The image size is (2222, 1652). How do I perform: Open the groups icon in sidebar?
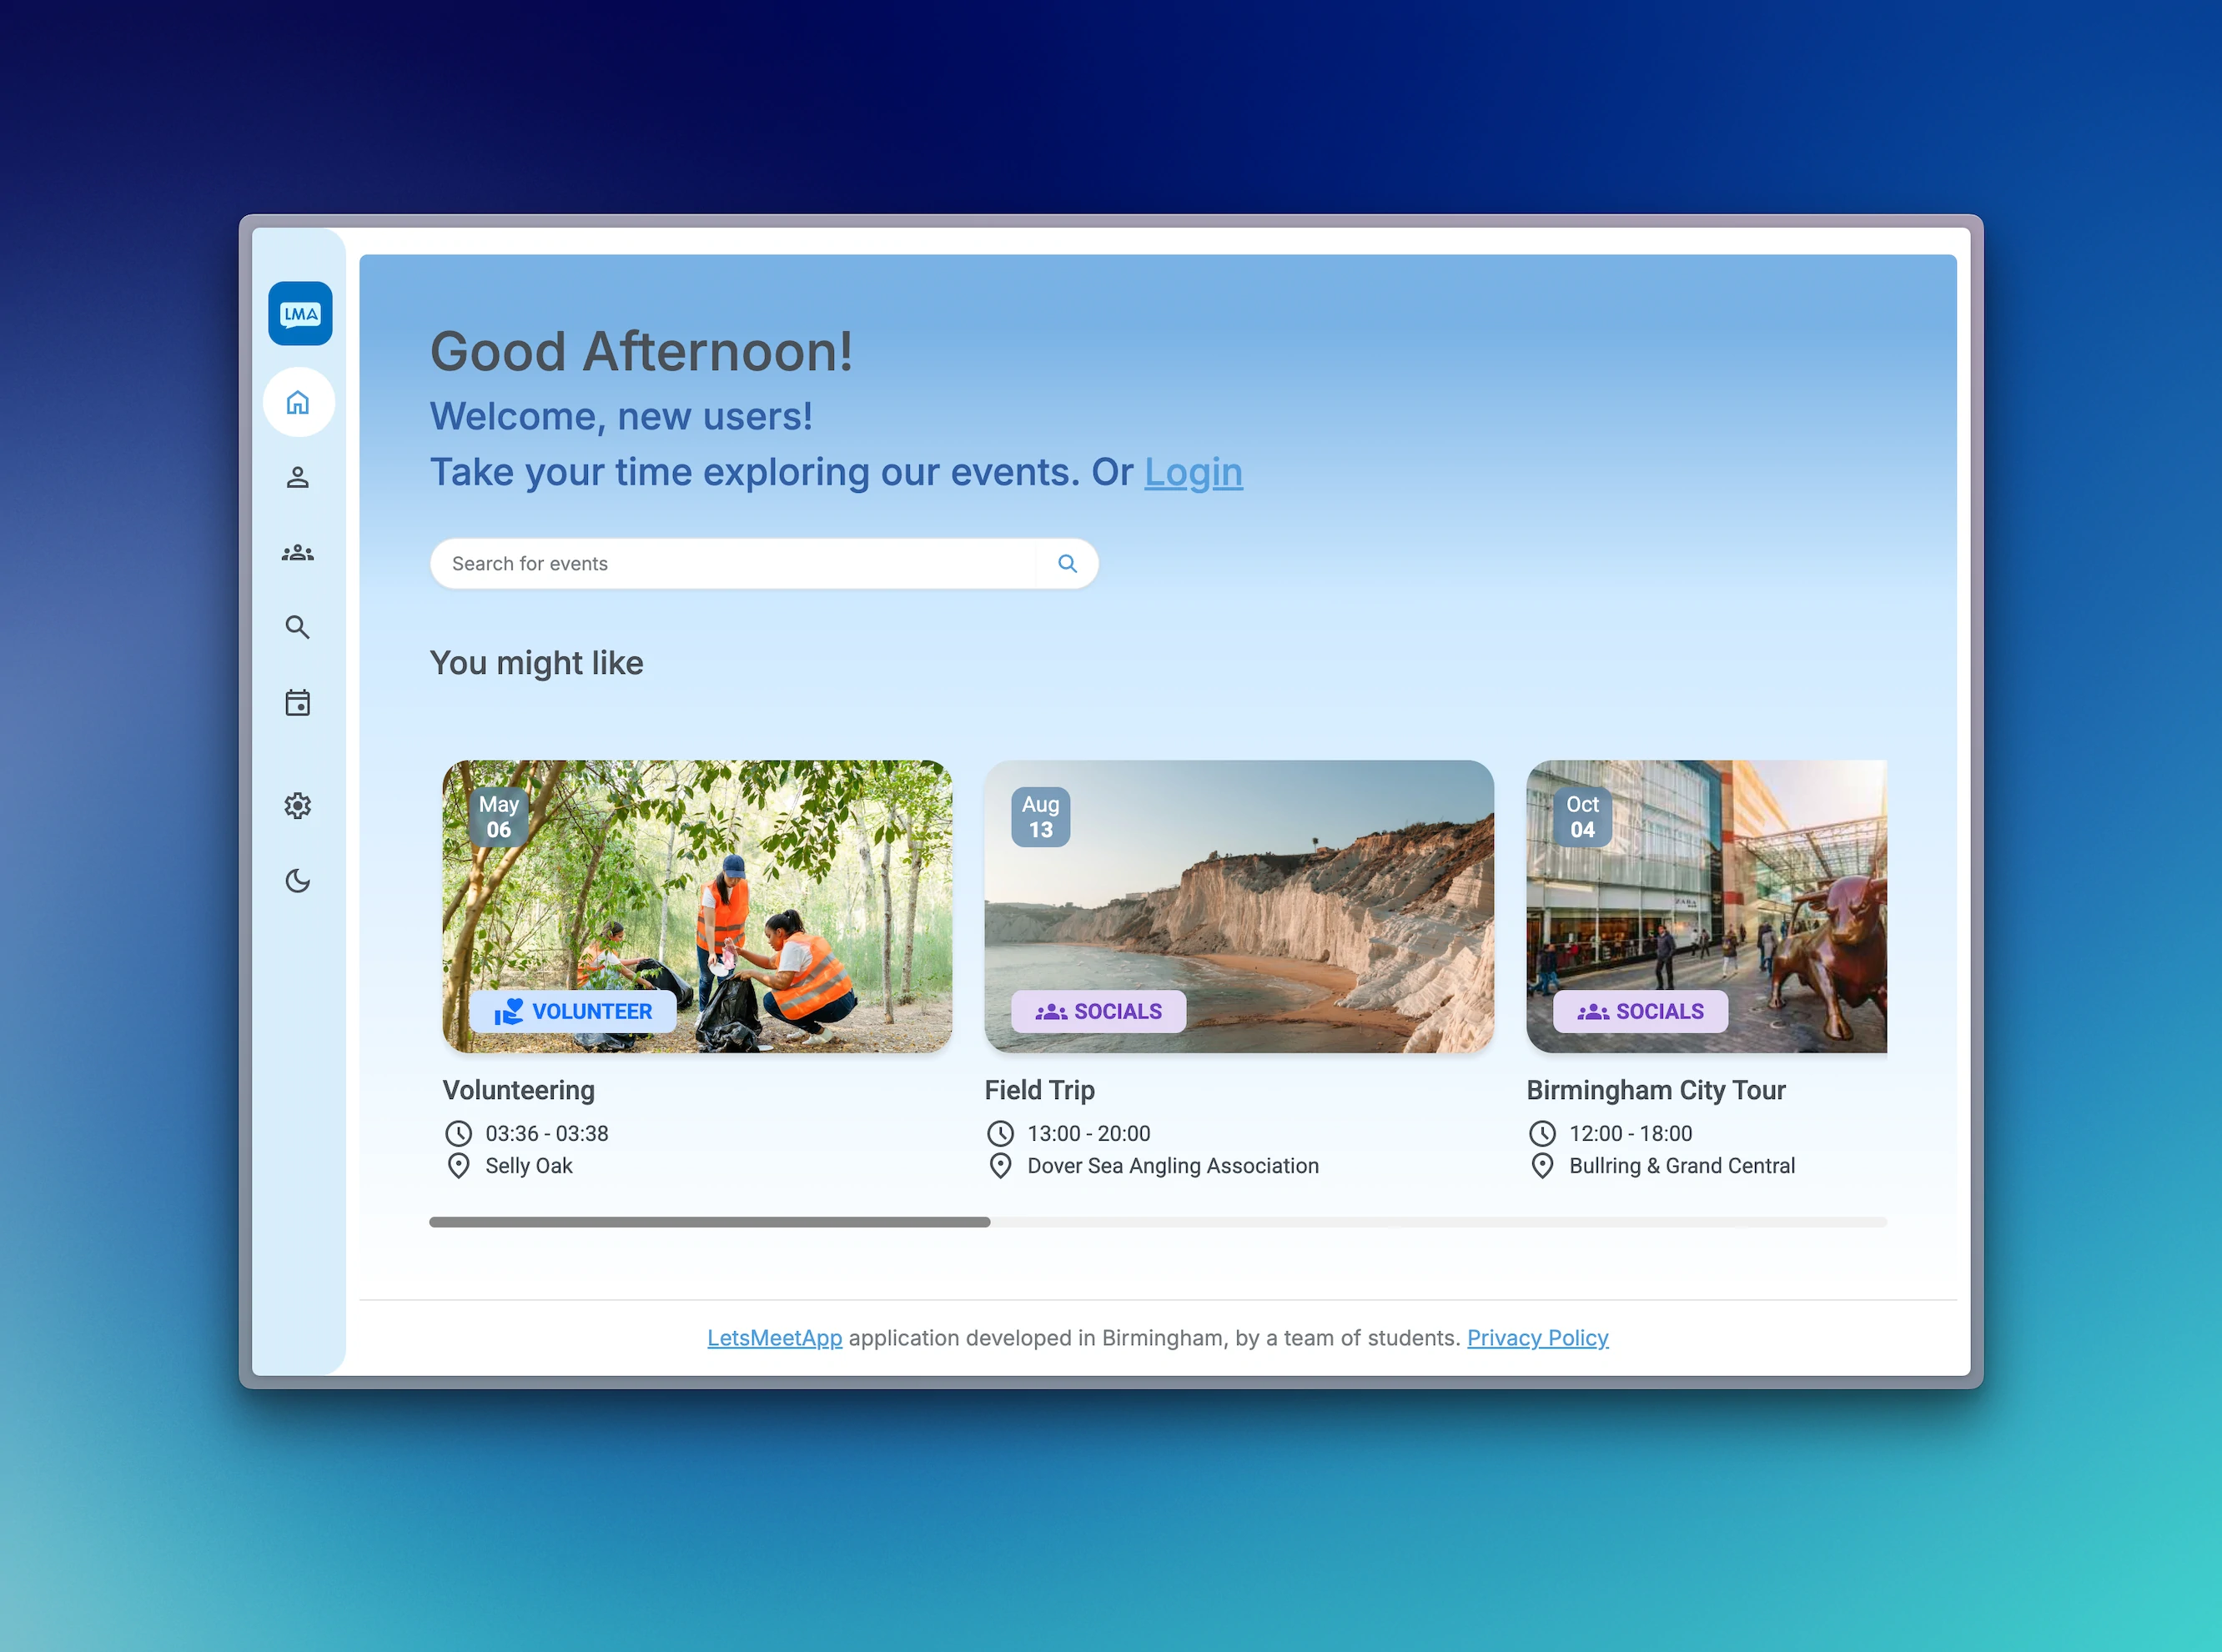pyautogui.click(x=298, y=553)
